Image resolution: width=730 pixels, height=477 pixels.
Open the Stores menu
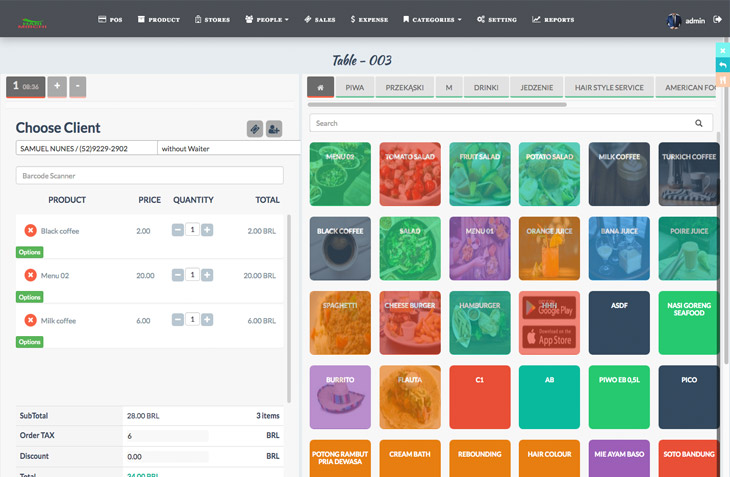click(212, 20)
